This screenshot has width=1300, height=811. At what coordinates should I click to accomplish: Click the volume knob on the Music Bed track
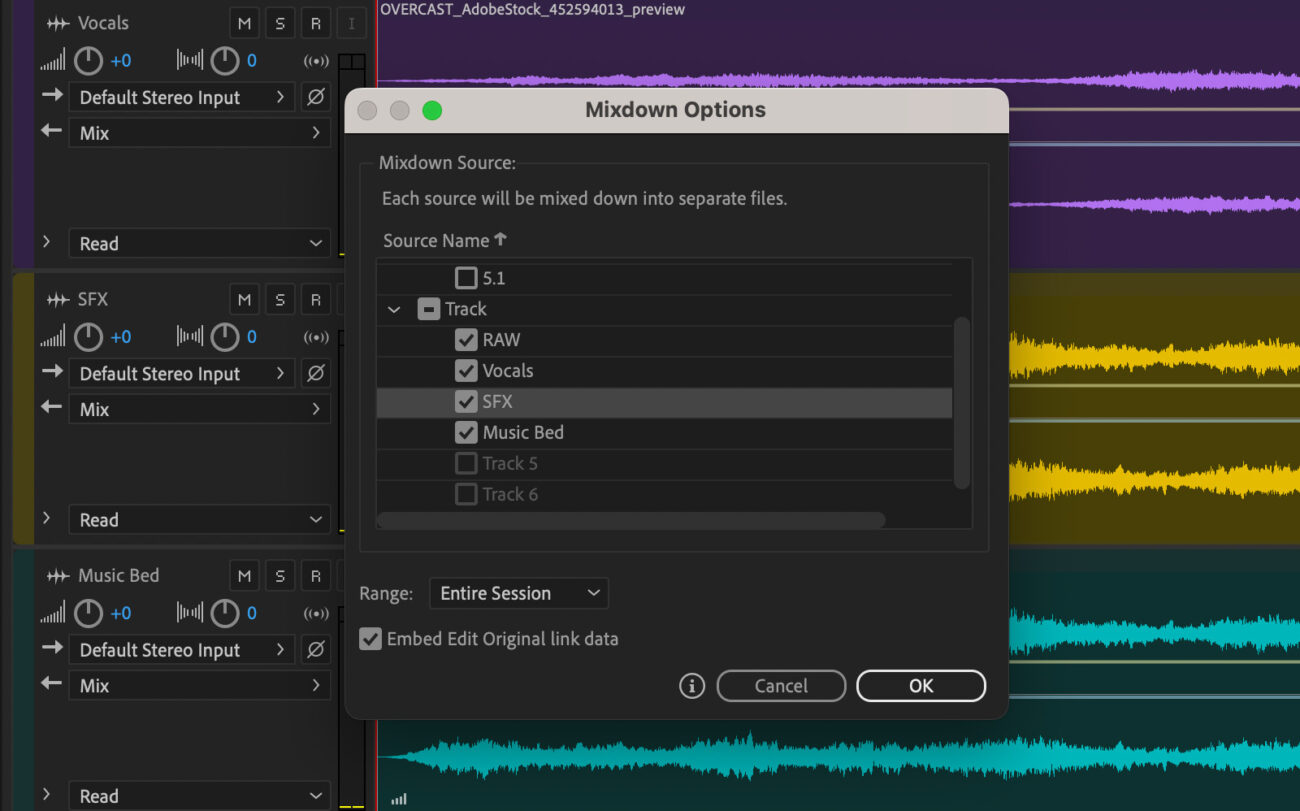(x=86, y=613)
